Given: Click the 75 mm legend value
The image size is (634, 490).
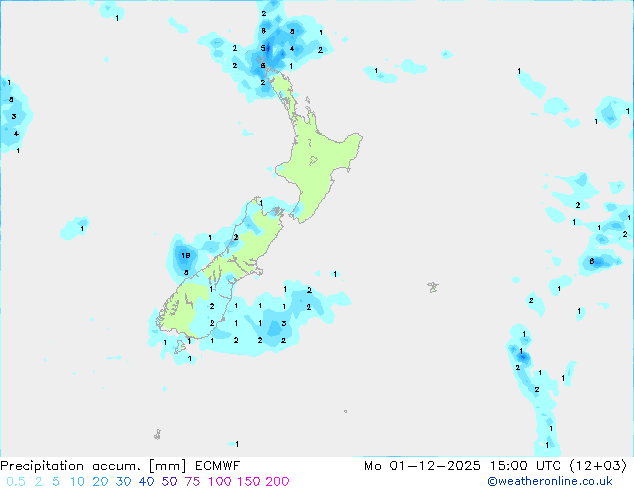Looking at the screenshot, I should pos(192,482).
